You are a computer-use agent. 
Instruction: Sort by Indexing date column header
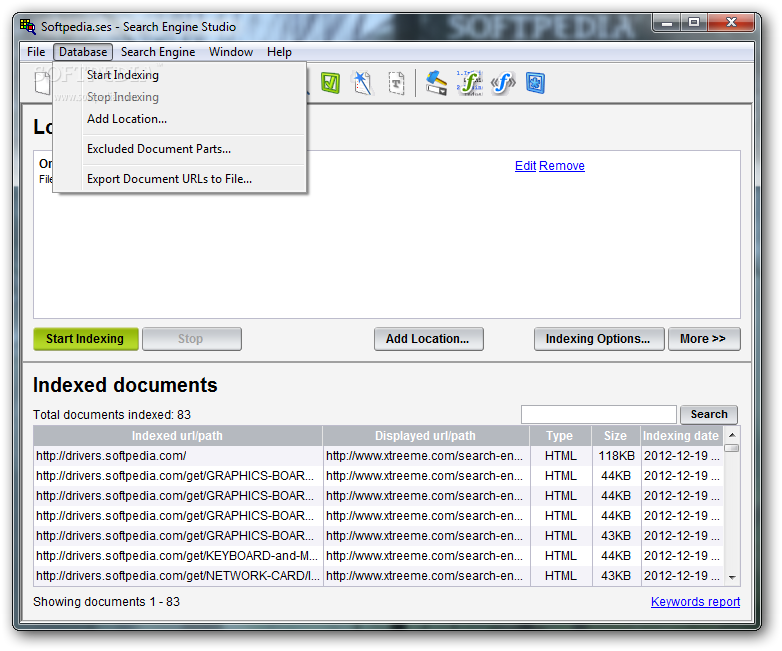tap(681, 435)
